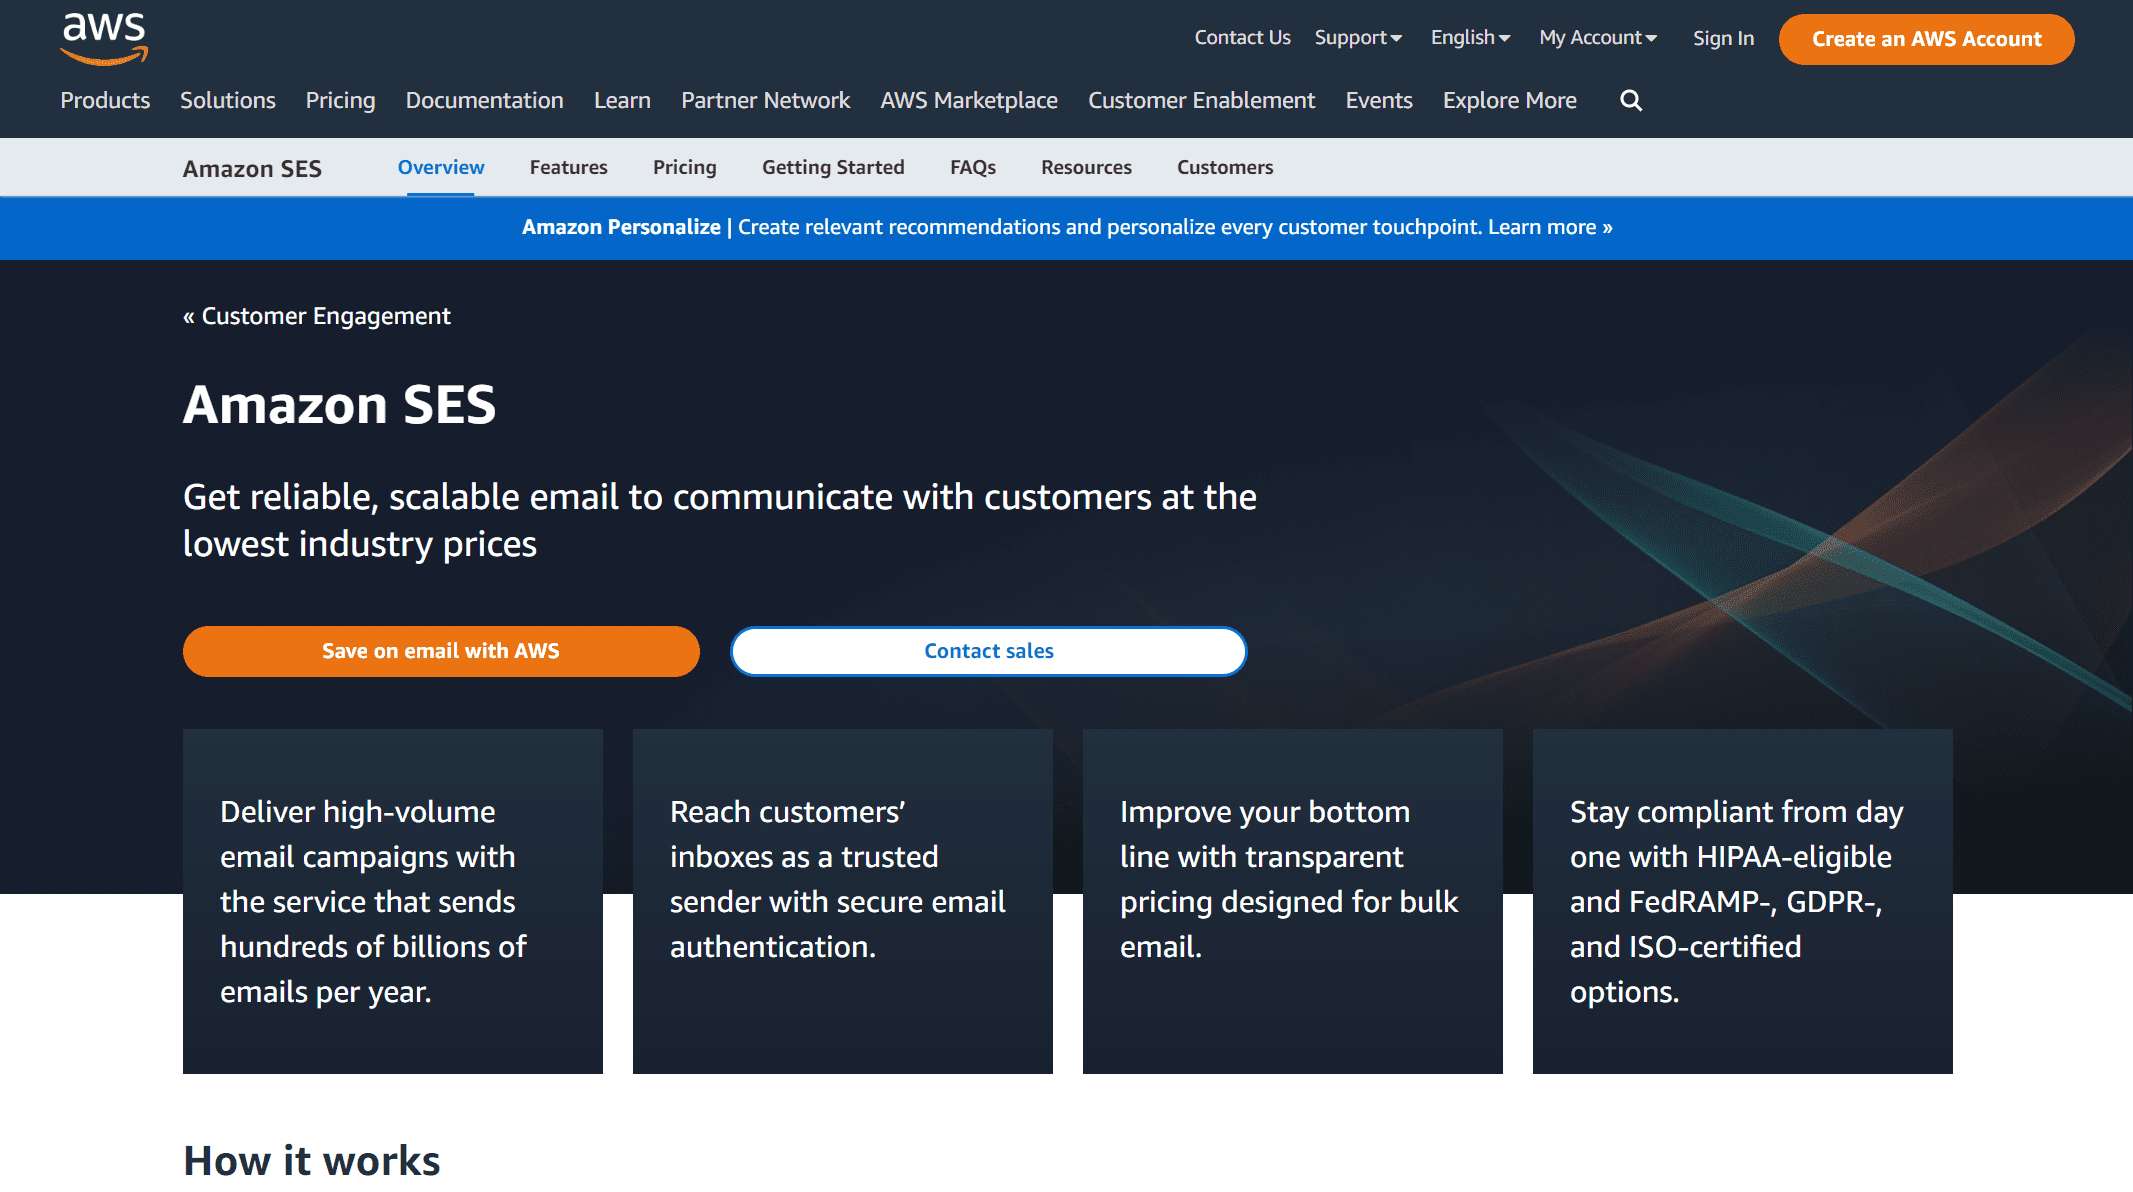Click Create an AWS Account button
2133x1192 pixels.
(x=1926, y=39)
